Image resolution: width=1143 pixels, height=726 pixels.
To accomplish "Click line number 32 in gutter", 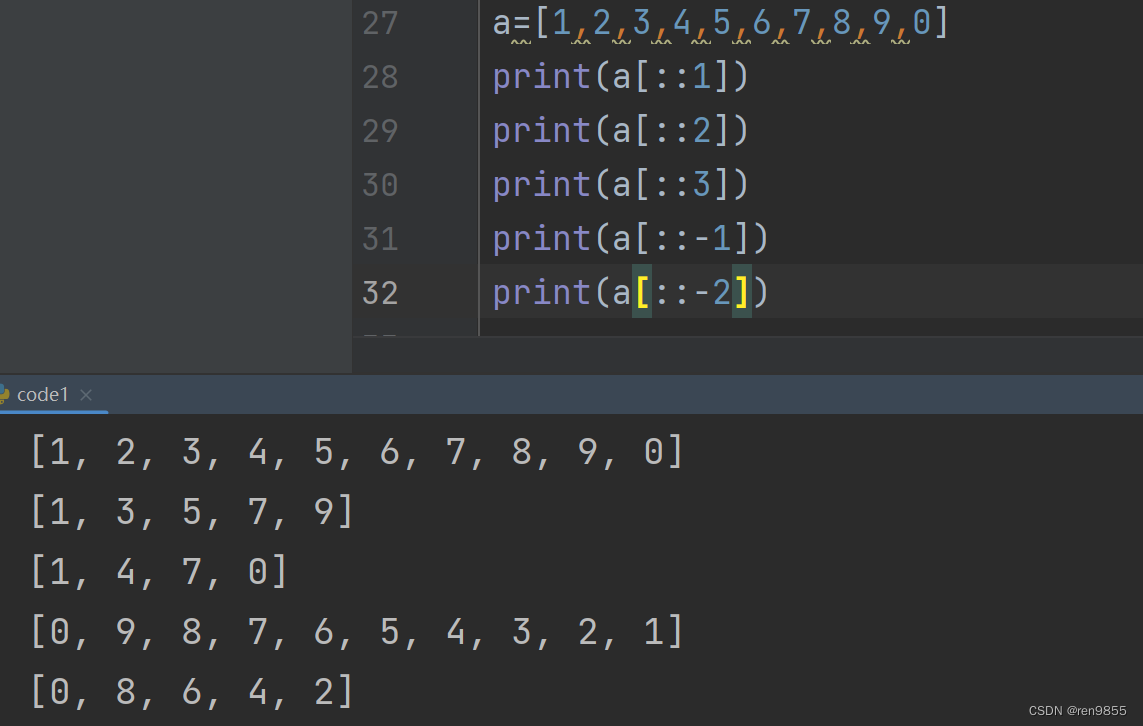I will (380, 293).
